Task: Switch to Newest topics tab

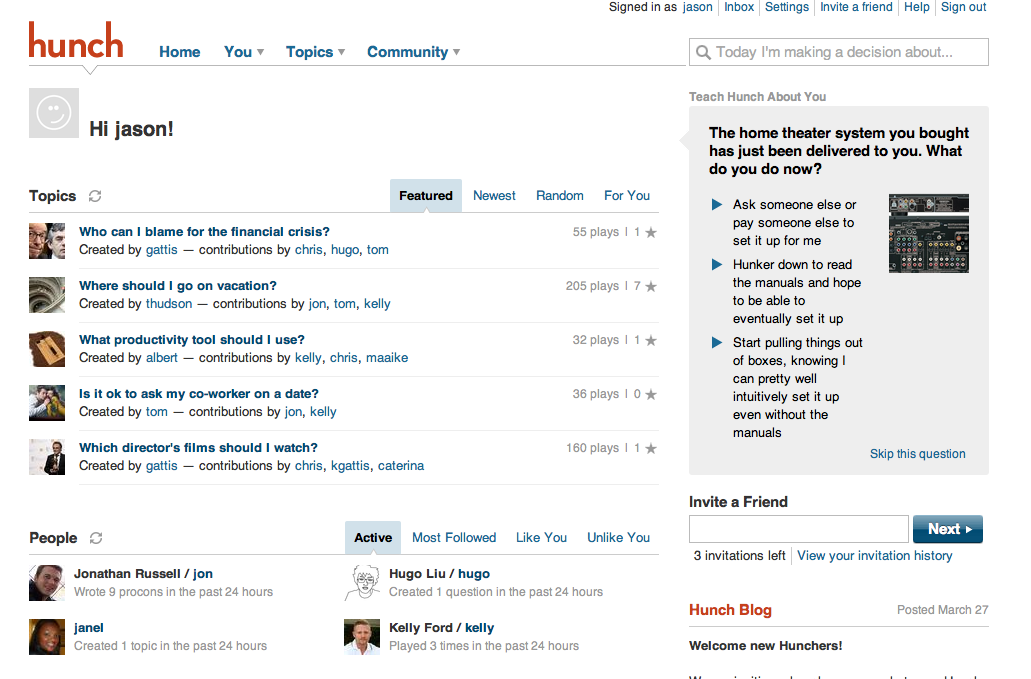Action: point(494,195)
